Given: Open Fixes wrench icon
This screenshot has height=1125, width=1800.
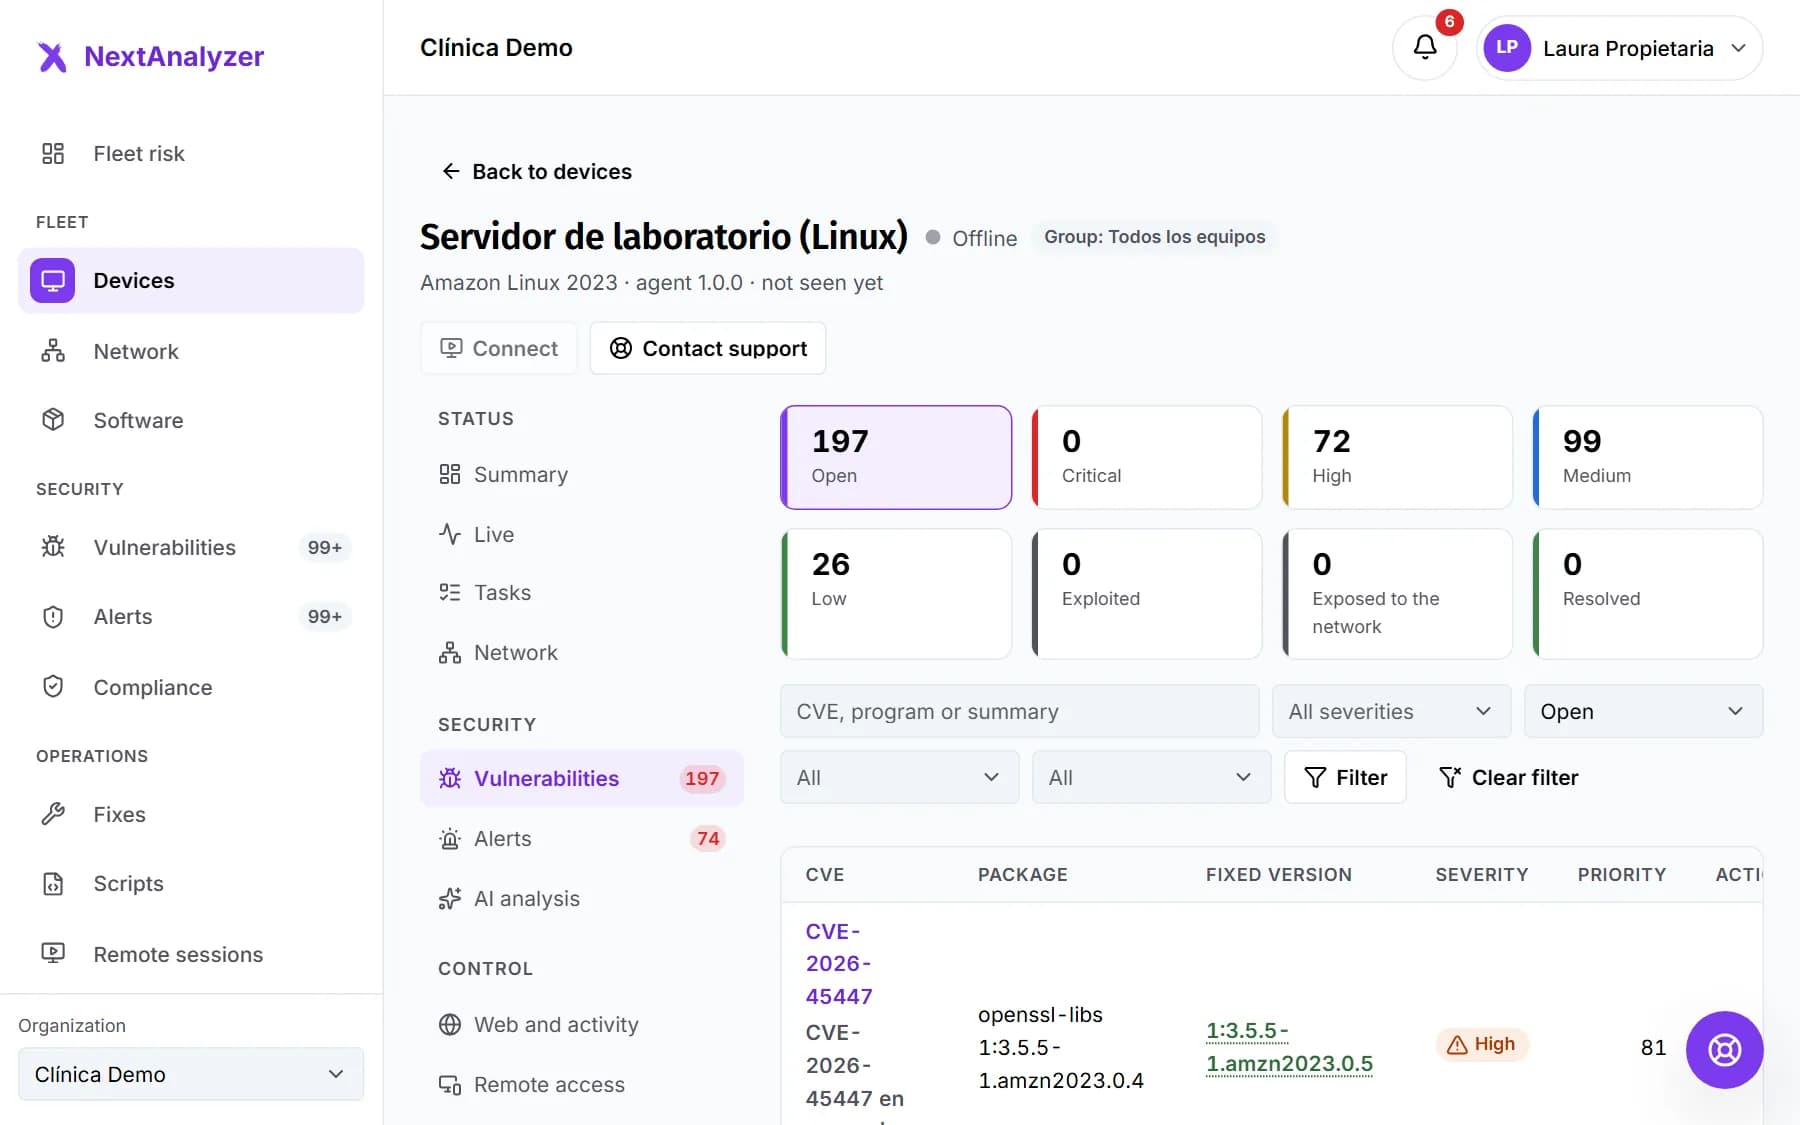Looking at the screenshot, I should (x=53, y=814).
